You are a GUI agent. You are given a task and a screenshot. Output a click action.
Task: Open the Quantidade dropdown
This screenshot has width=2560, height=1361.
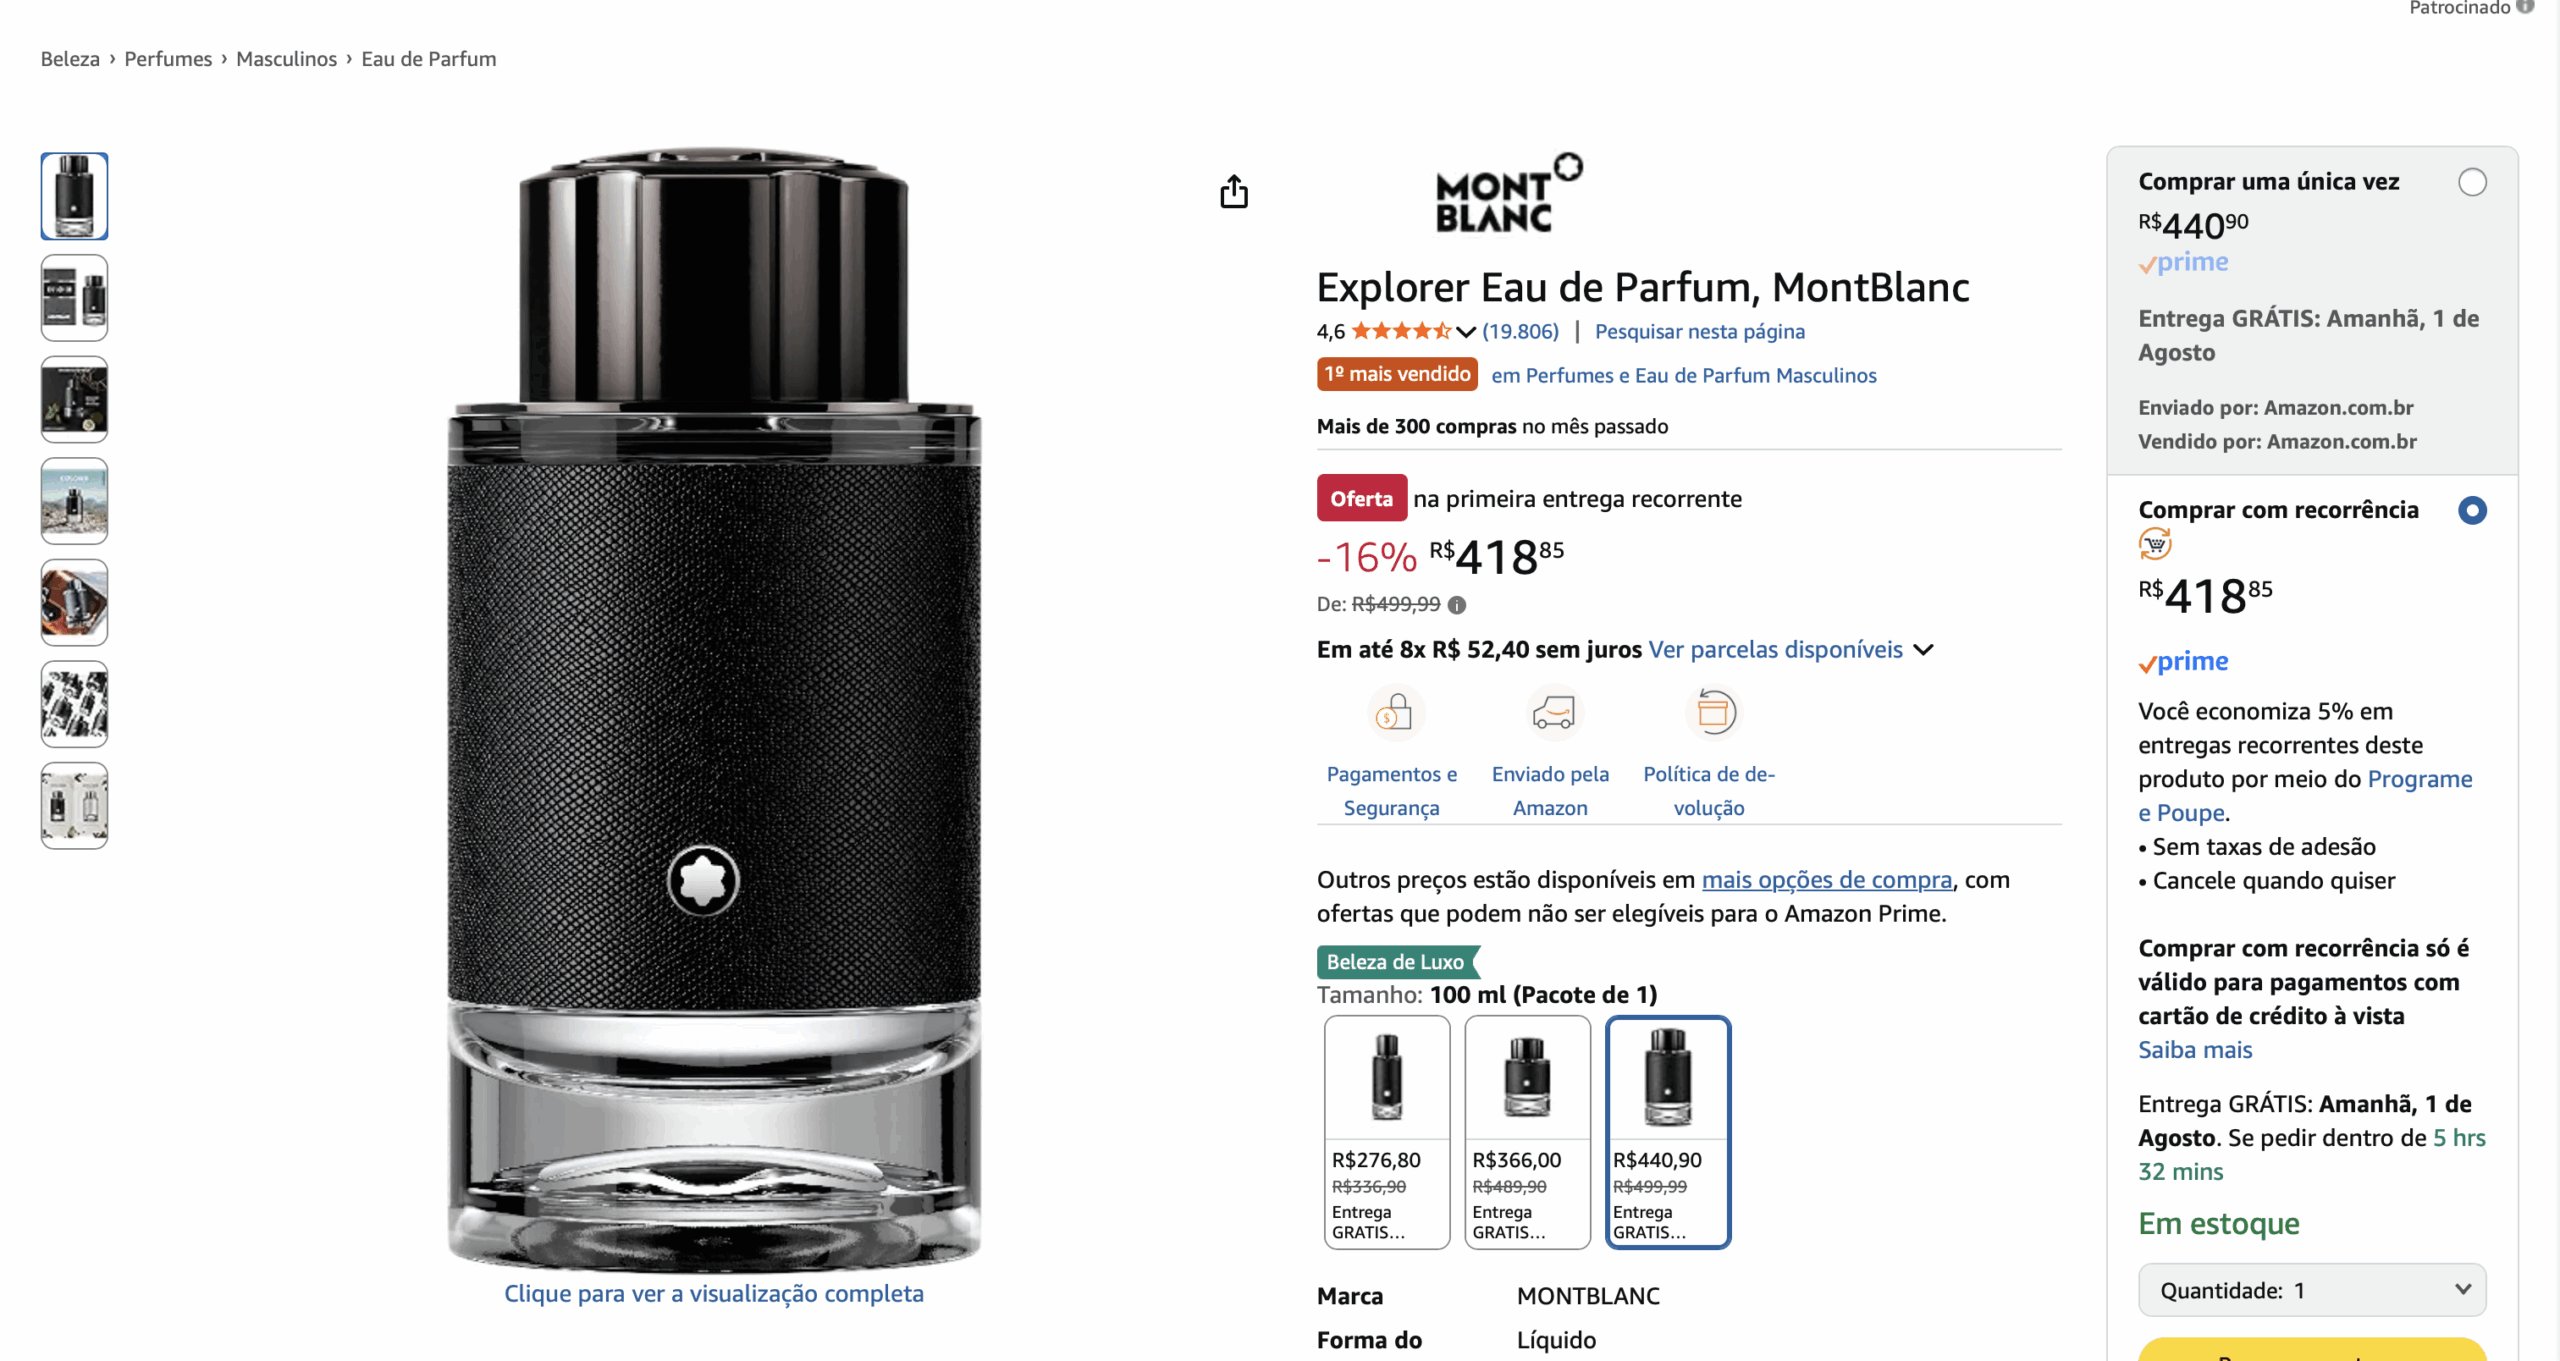pos(2312,1290)
